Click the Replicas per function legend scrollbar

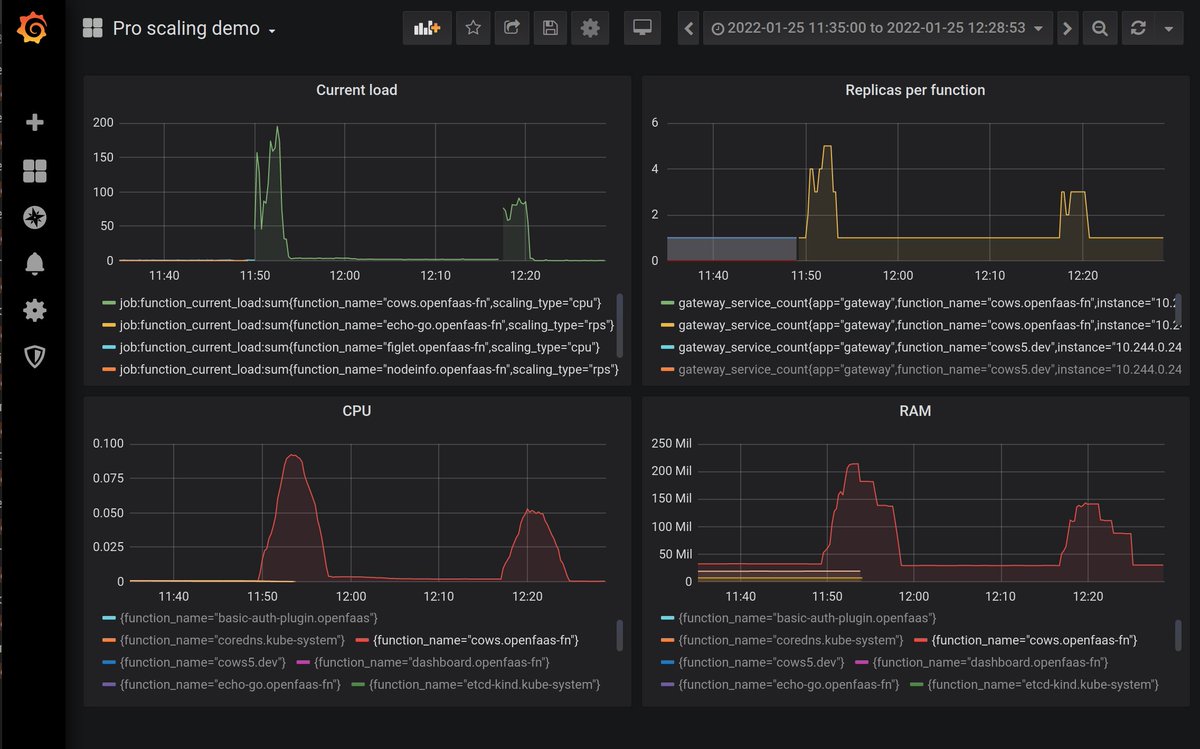(x=1179, y=311)
